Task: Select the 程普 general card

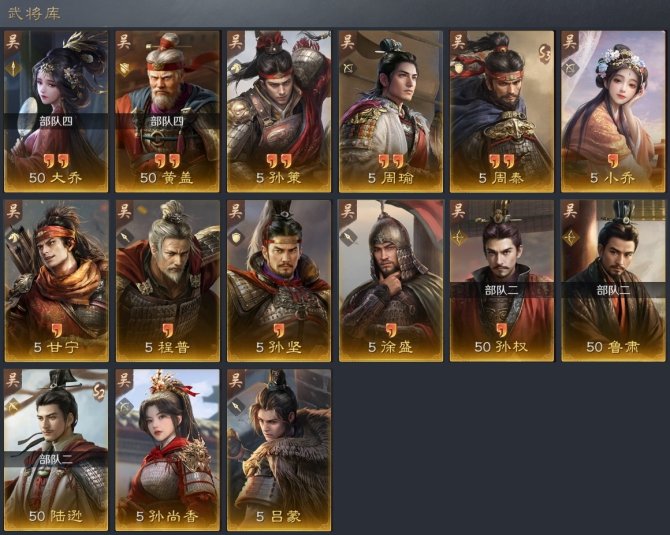Action: [168, 281]
